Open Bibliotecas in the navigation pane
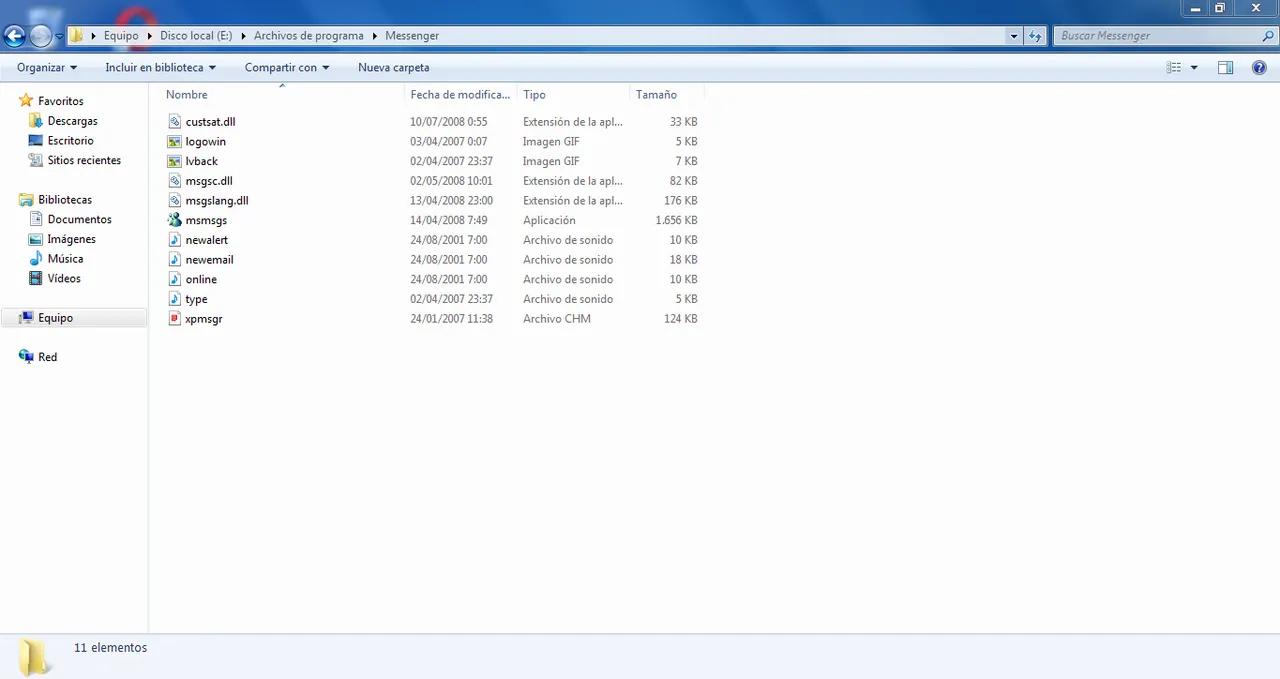 click(65, 200)
